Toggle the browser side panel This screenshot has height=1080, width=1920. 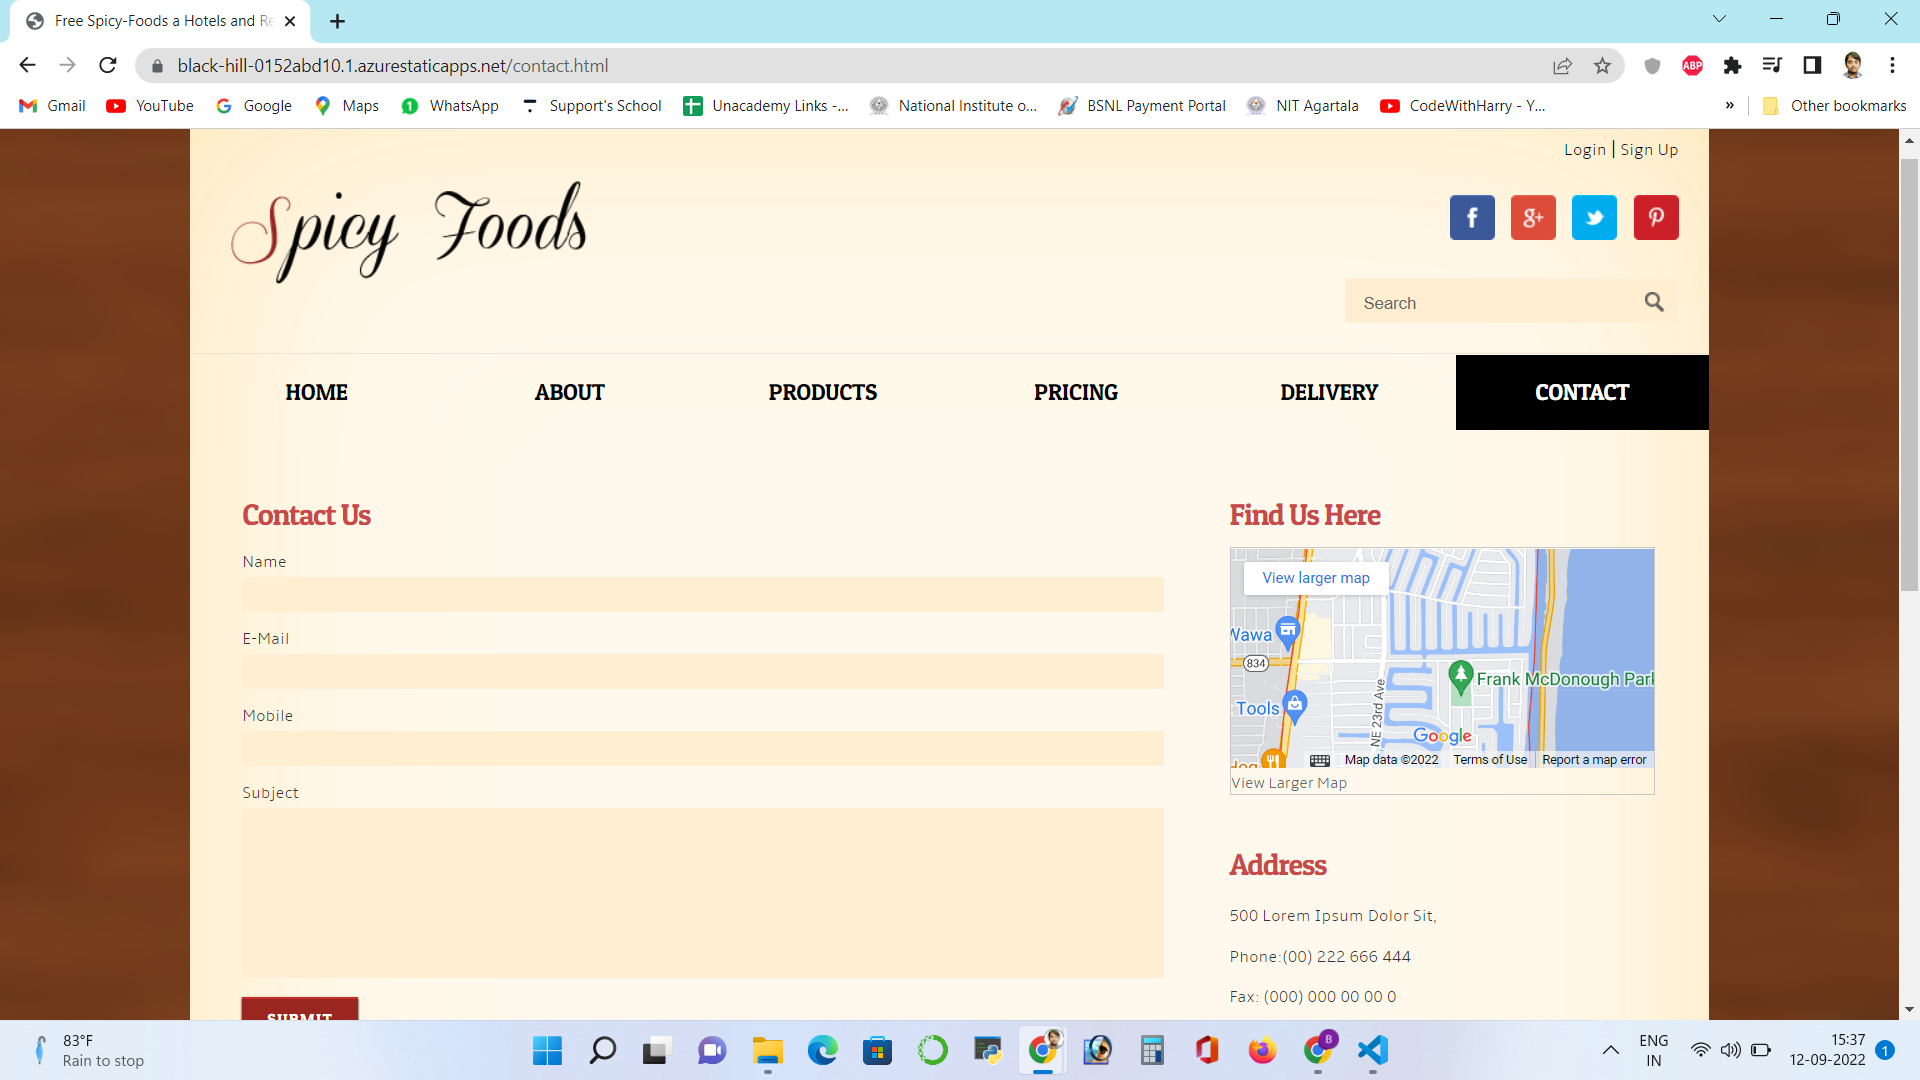[x=1812, y=65]
